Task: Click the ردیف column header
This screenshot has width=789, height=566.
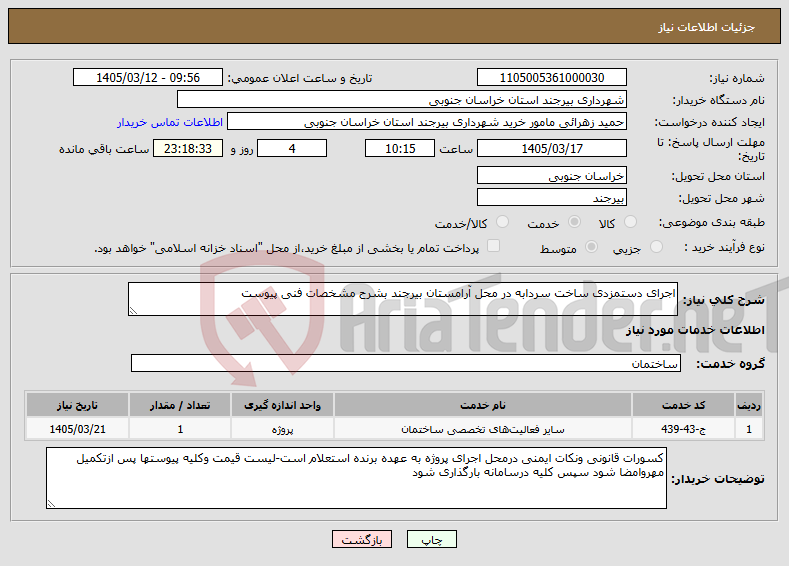Action: click(749, 405)
